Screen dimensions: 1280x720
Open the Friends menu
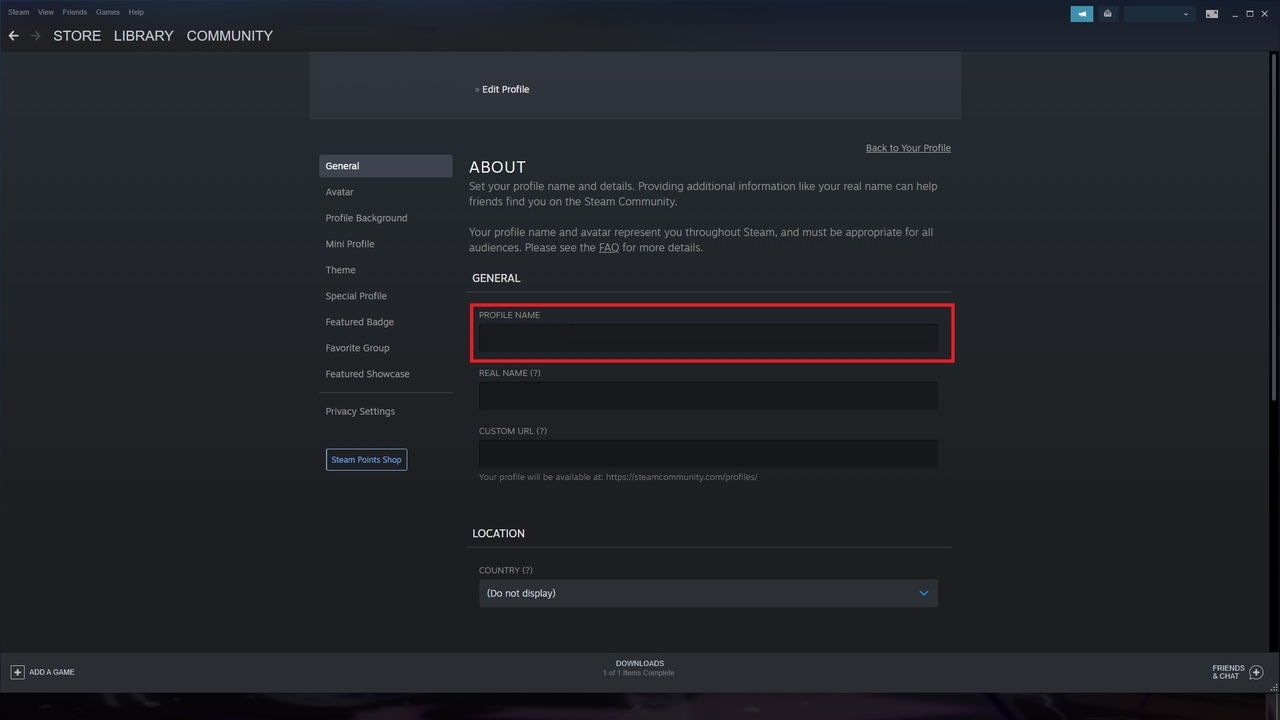[75, 12]
